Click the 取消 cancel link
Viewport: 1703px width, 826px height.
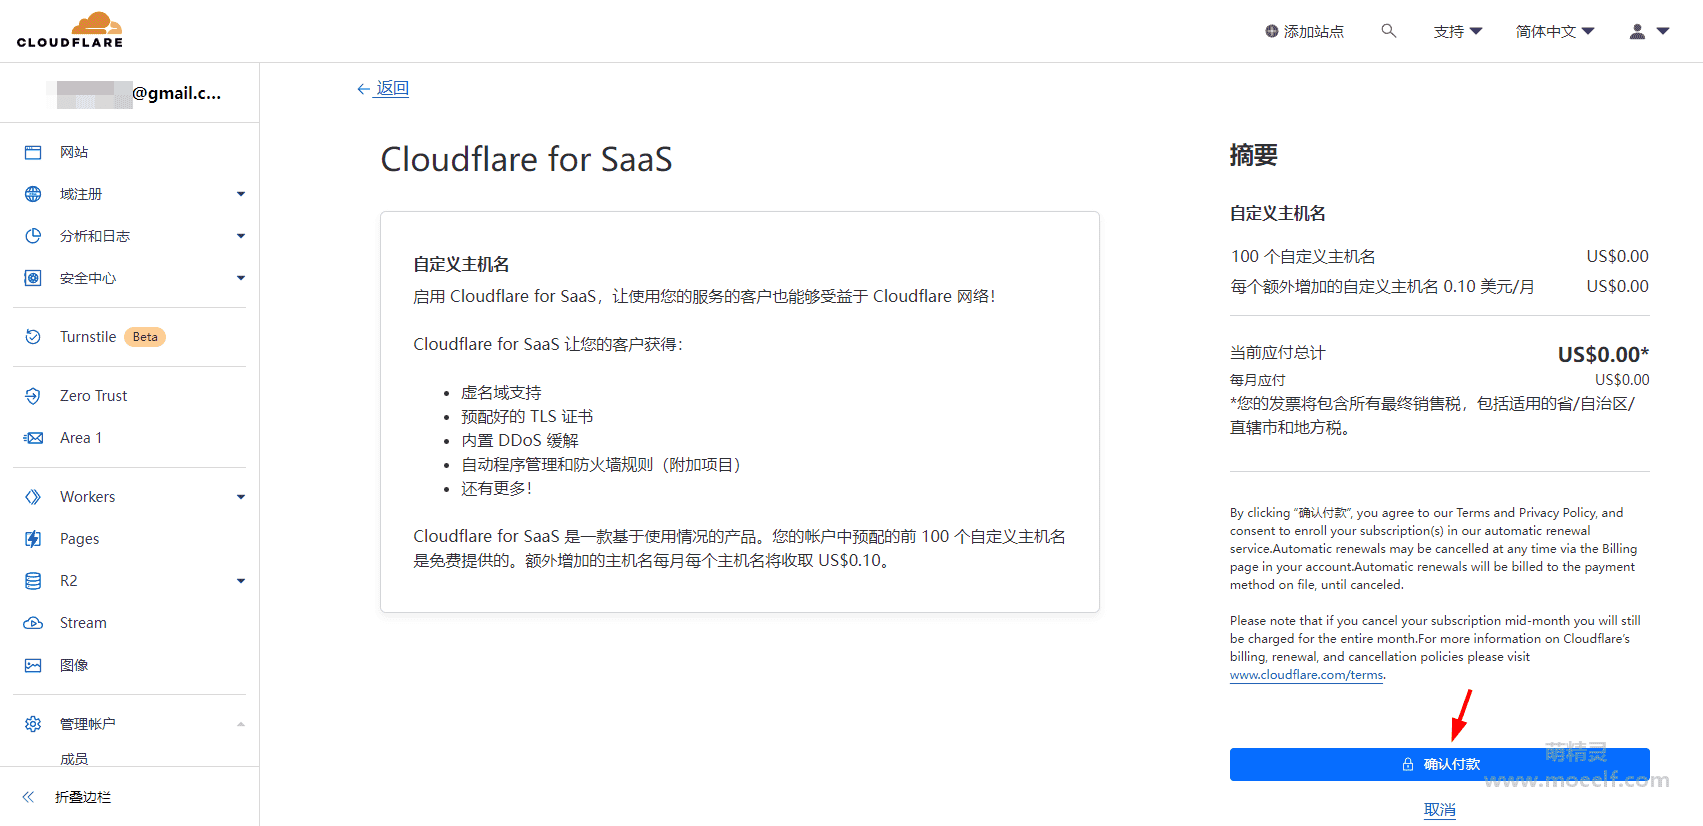[1440, 810]
